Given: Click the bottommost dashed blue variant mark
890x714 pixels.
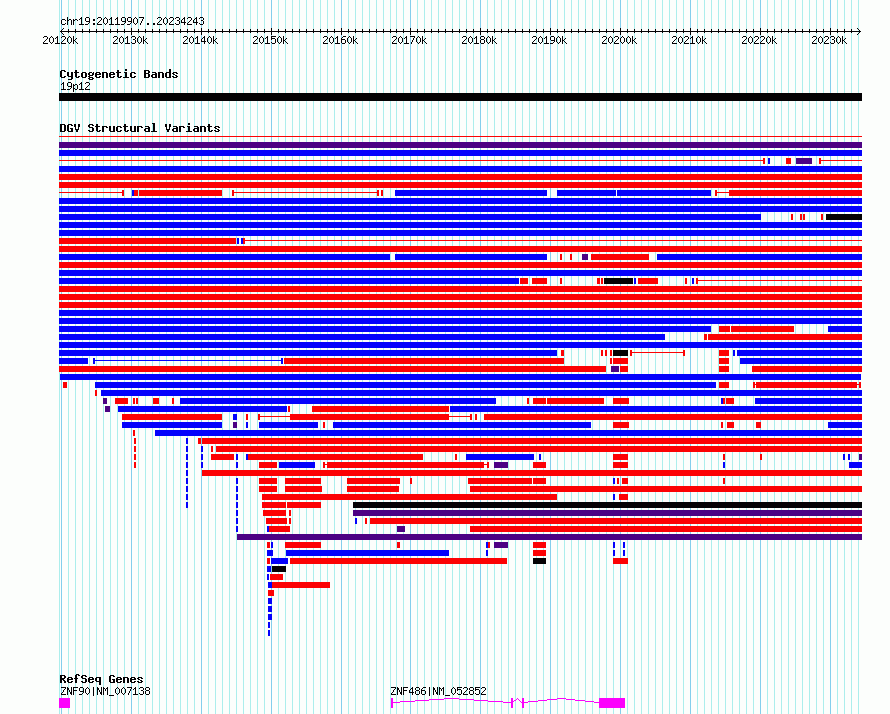Looking at the screenshot, I should tap(269, 633).
